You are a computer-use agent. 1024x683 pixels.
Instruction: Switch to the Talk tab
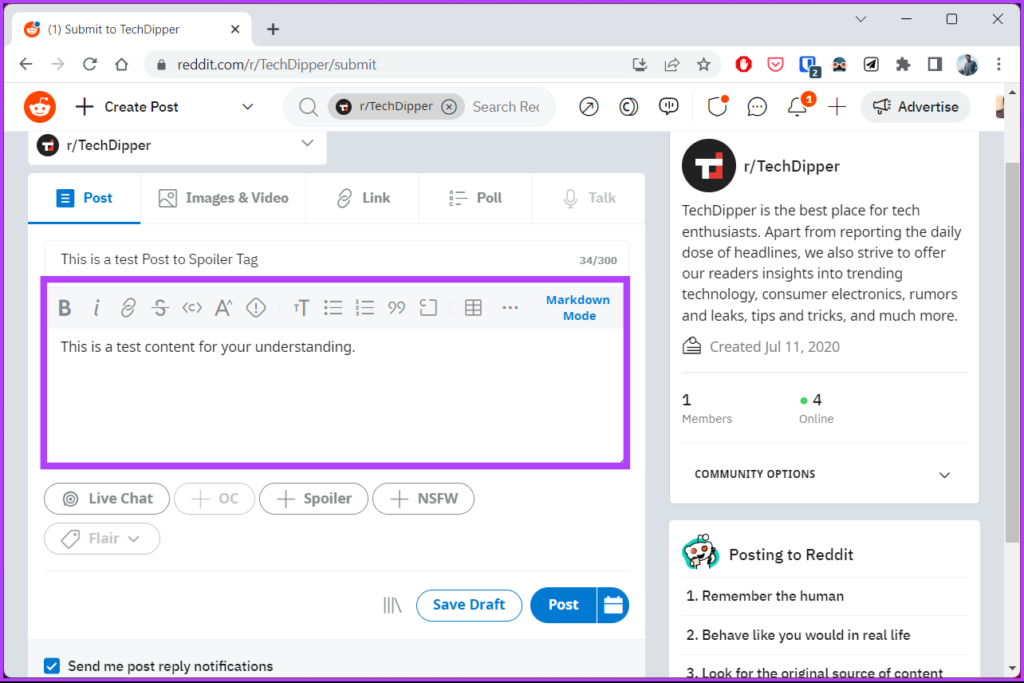pyautogui.click(x=588, y=198)
